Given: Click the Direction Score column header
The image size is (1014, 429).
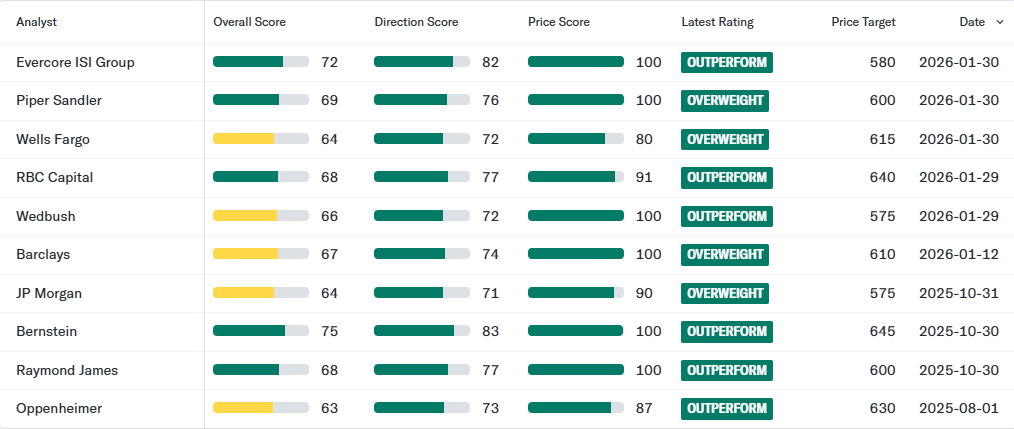Looking at the screenshot, I should point(416,22).
